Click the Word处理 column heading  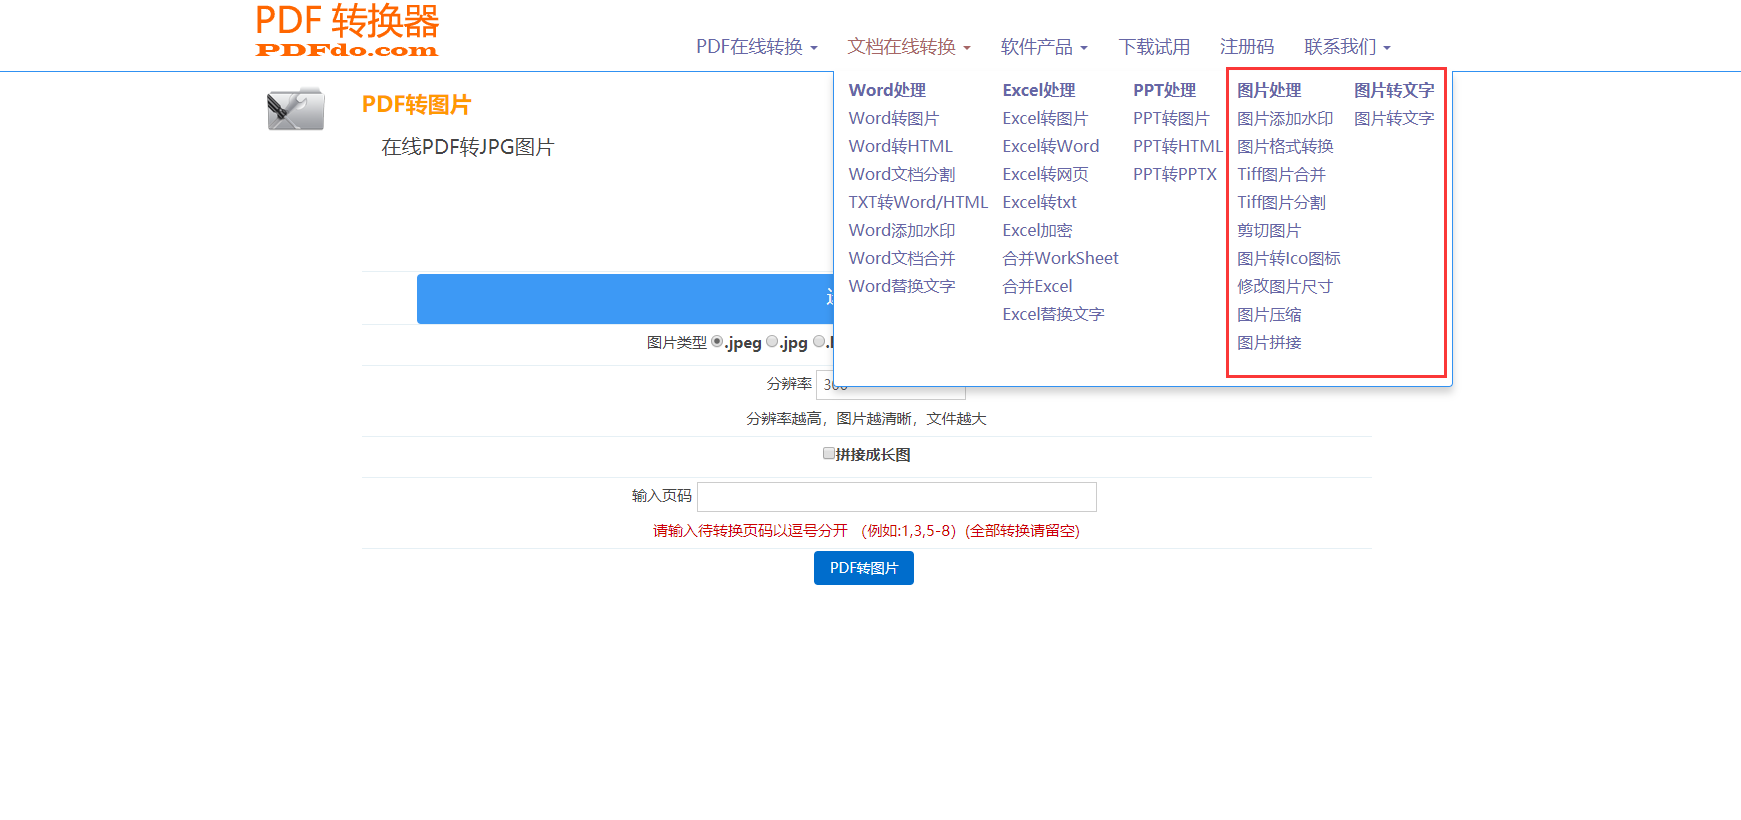coord(887,90)
